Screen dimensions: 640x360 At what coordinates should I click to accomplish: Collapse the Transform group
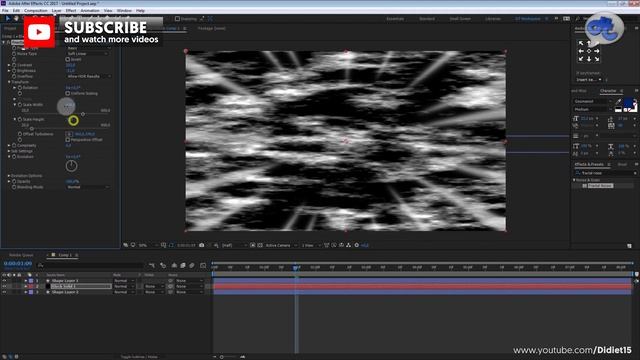pyautogui.click(x=9, y=82)
